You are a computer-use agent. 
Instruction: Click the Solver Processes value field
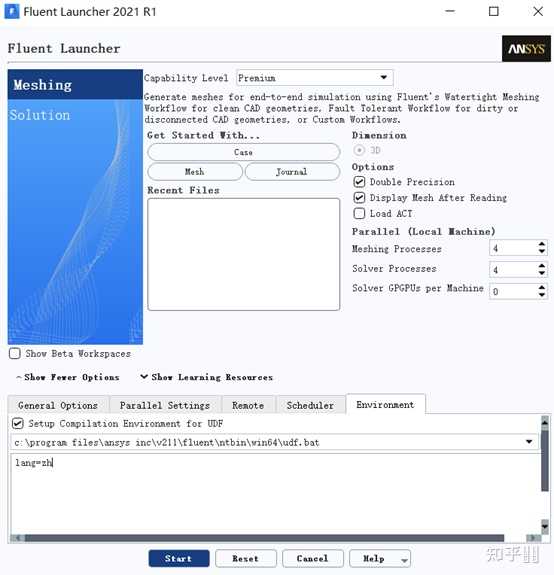(513, 270)
